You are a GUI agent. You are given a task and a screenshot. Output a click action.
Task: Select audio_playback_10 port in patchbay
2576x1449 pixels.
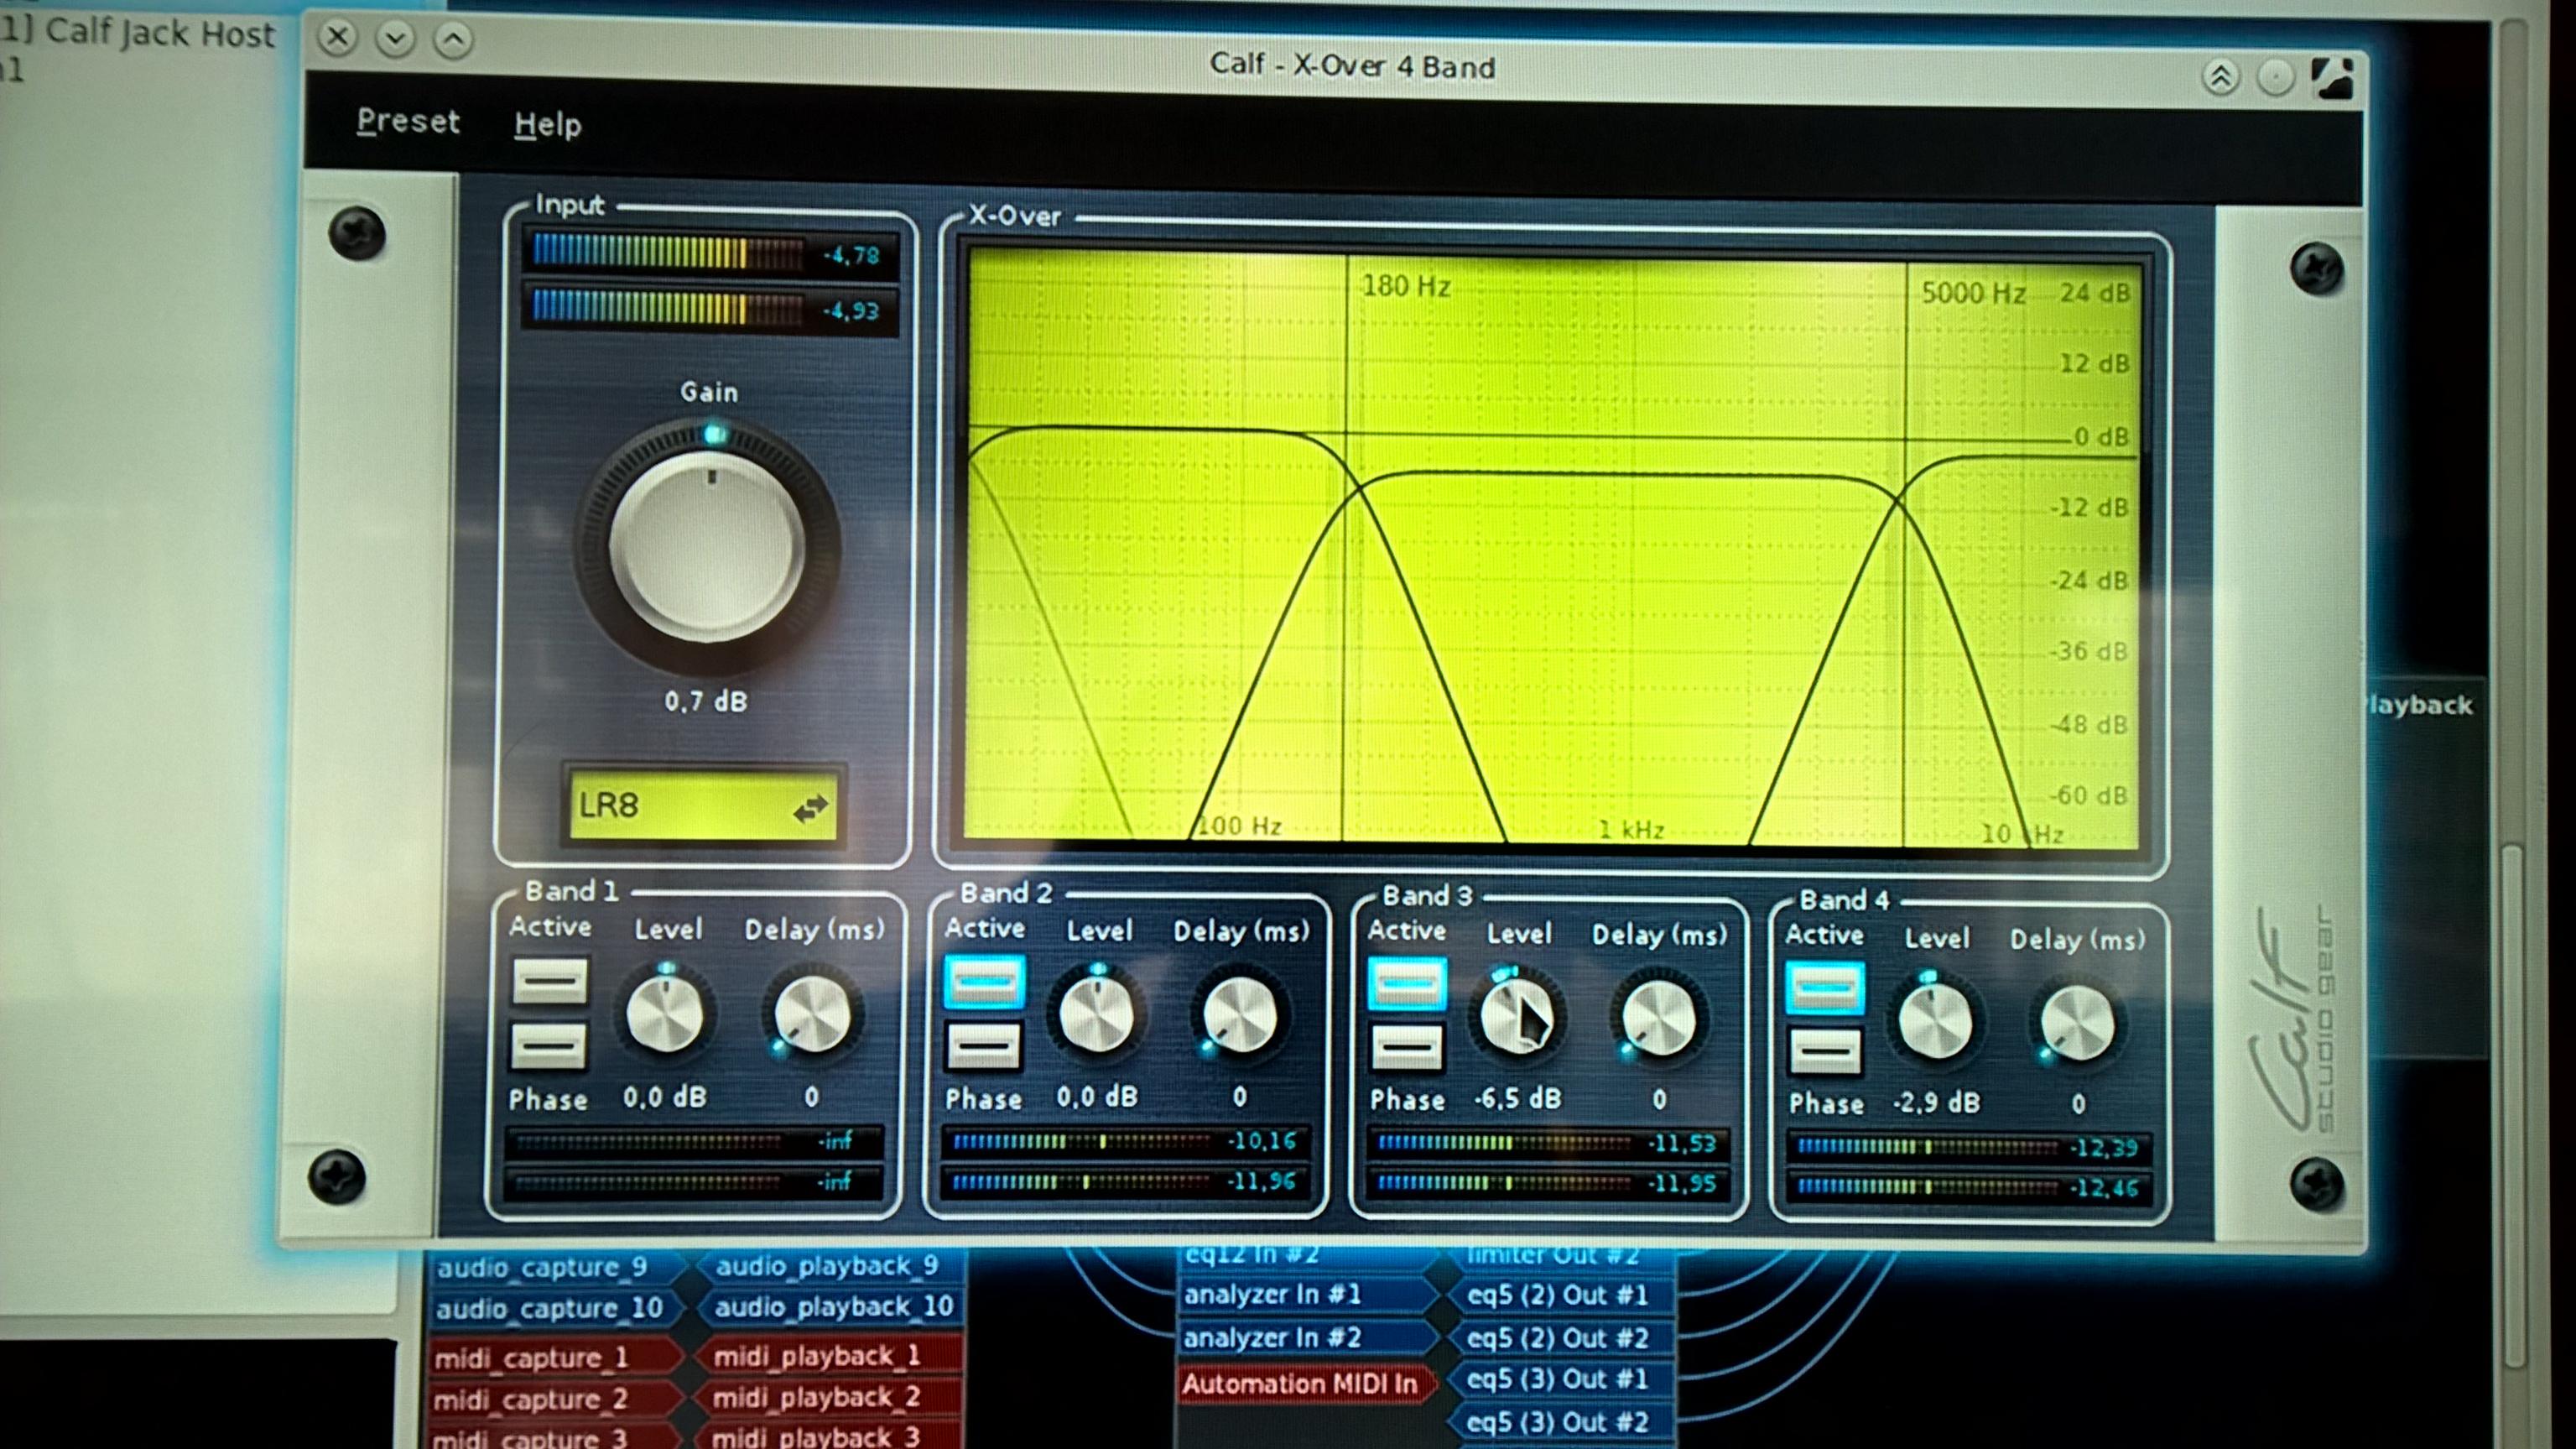(x=830, y=1306)
